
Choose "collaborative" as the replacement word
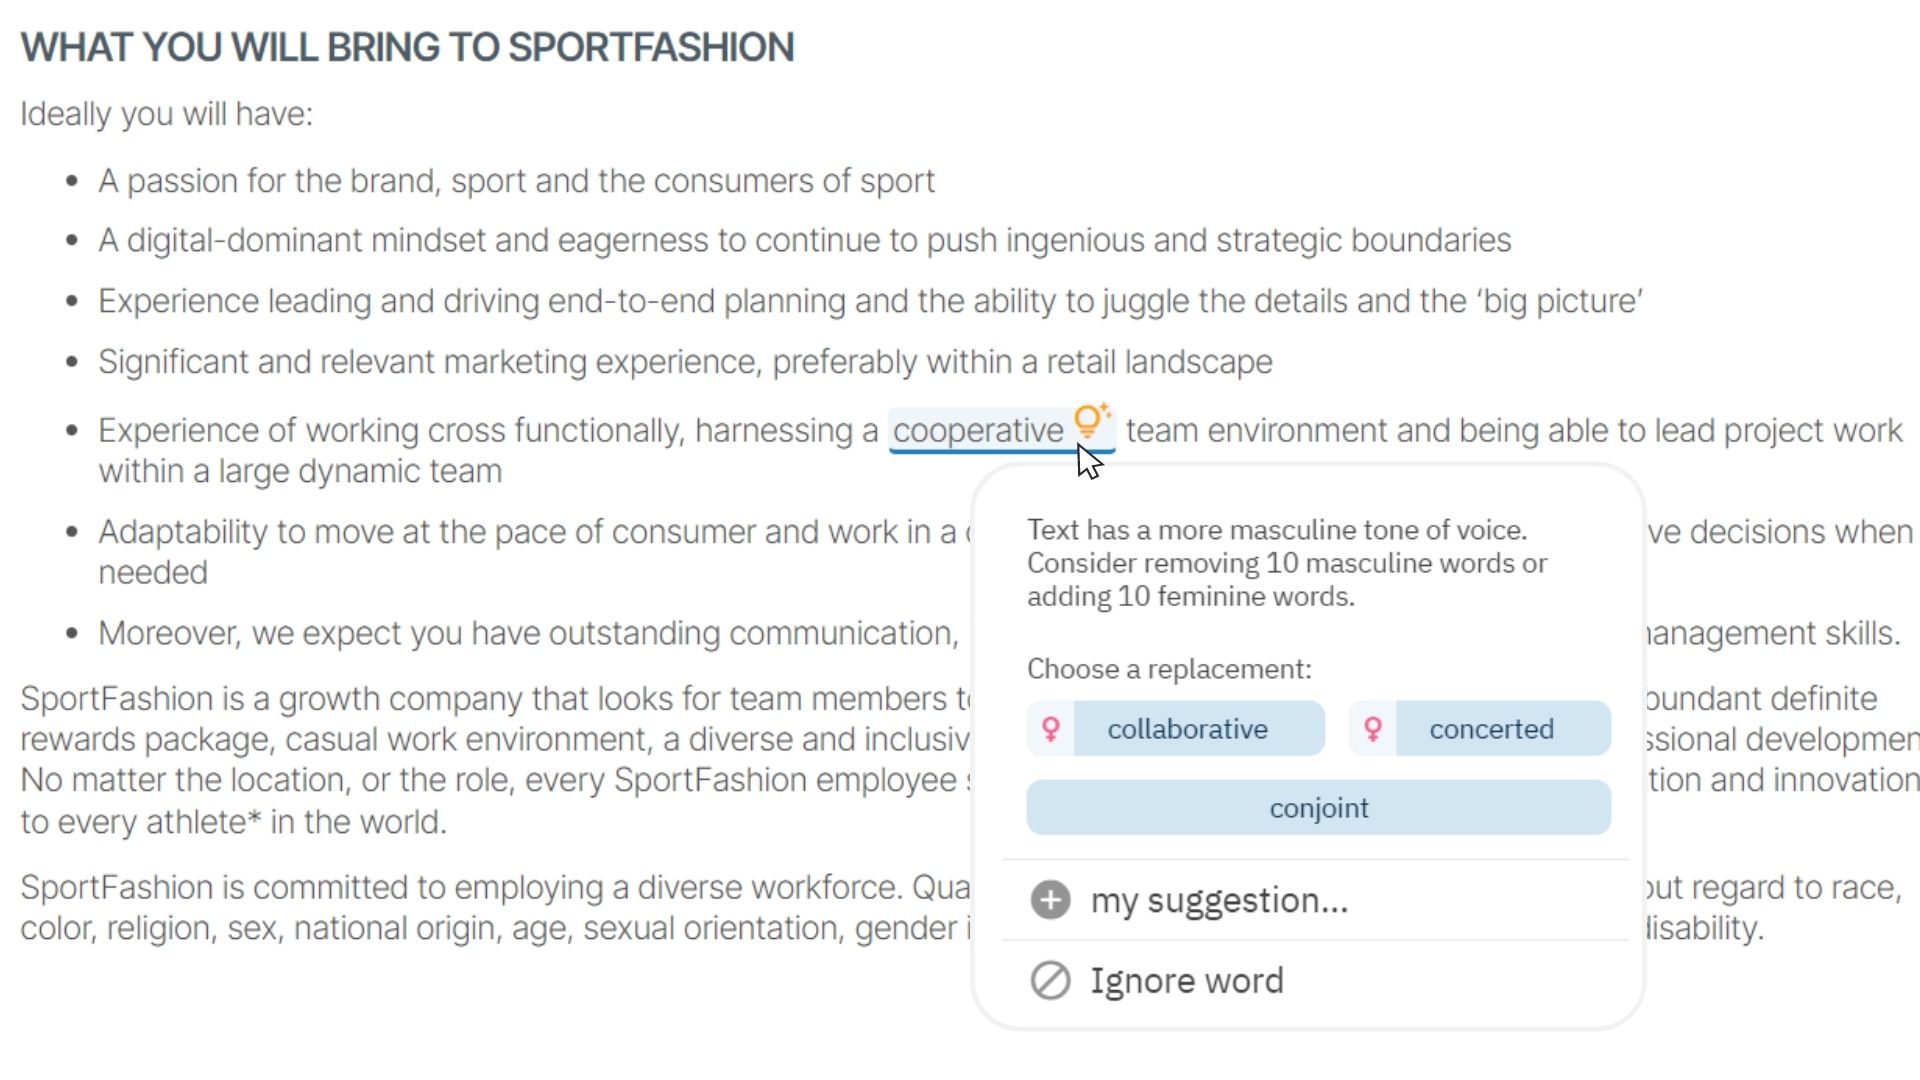[x=1187, y=729]
